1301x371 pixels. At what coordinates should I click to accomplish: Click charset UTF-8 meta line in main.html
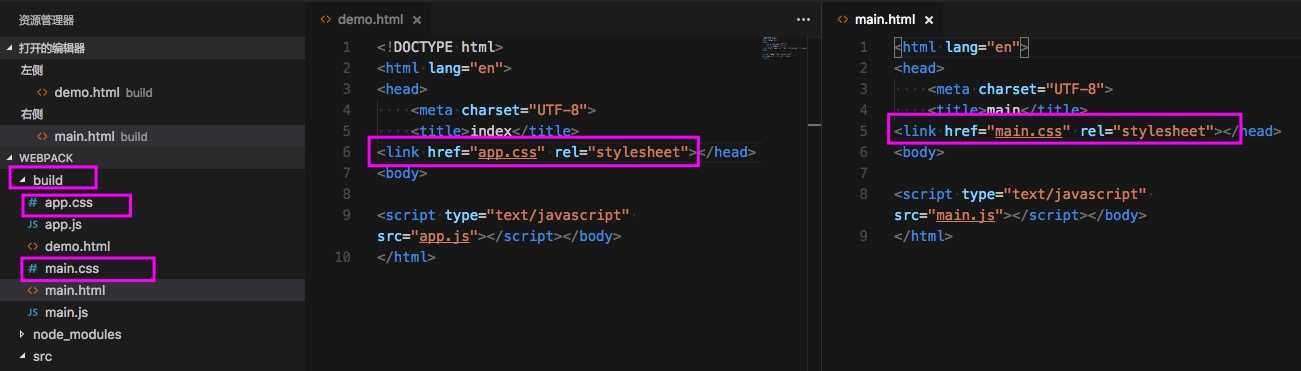[1020, 89]
